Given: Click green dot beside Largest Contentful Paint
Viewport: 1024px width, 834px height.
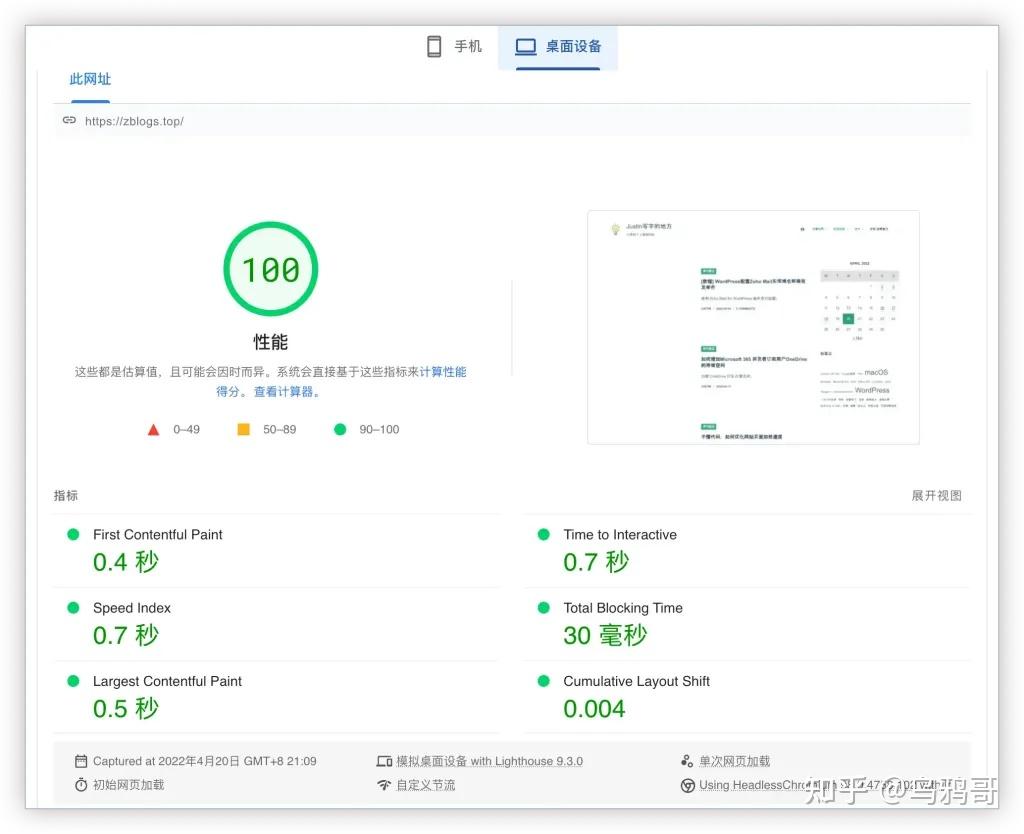Looking at the screenshot, I should click(x=73, y=681).
